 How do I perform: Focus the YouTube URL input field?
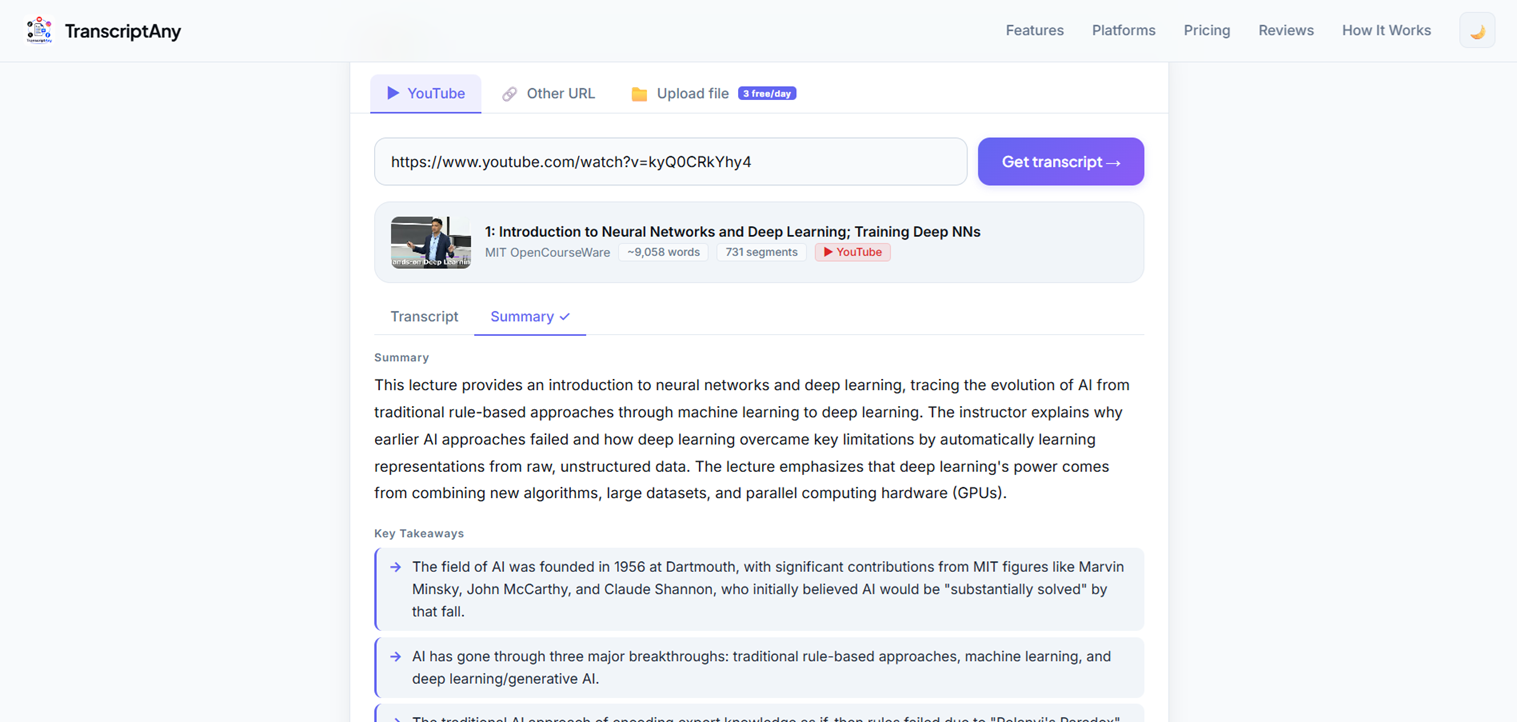(671, 162)
